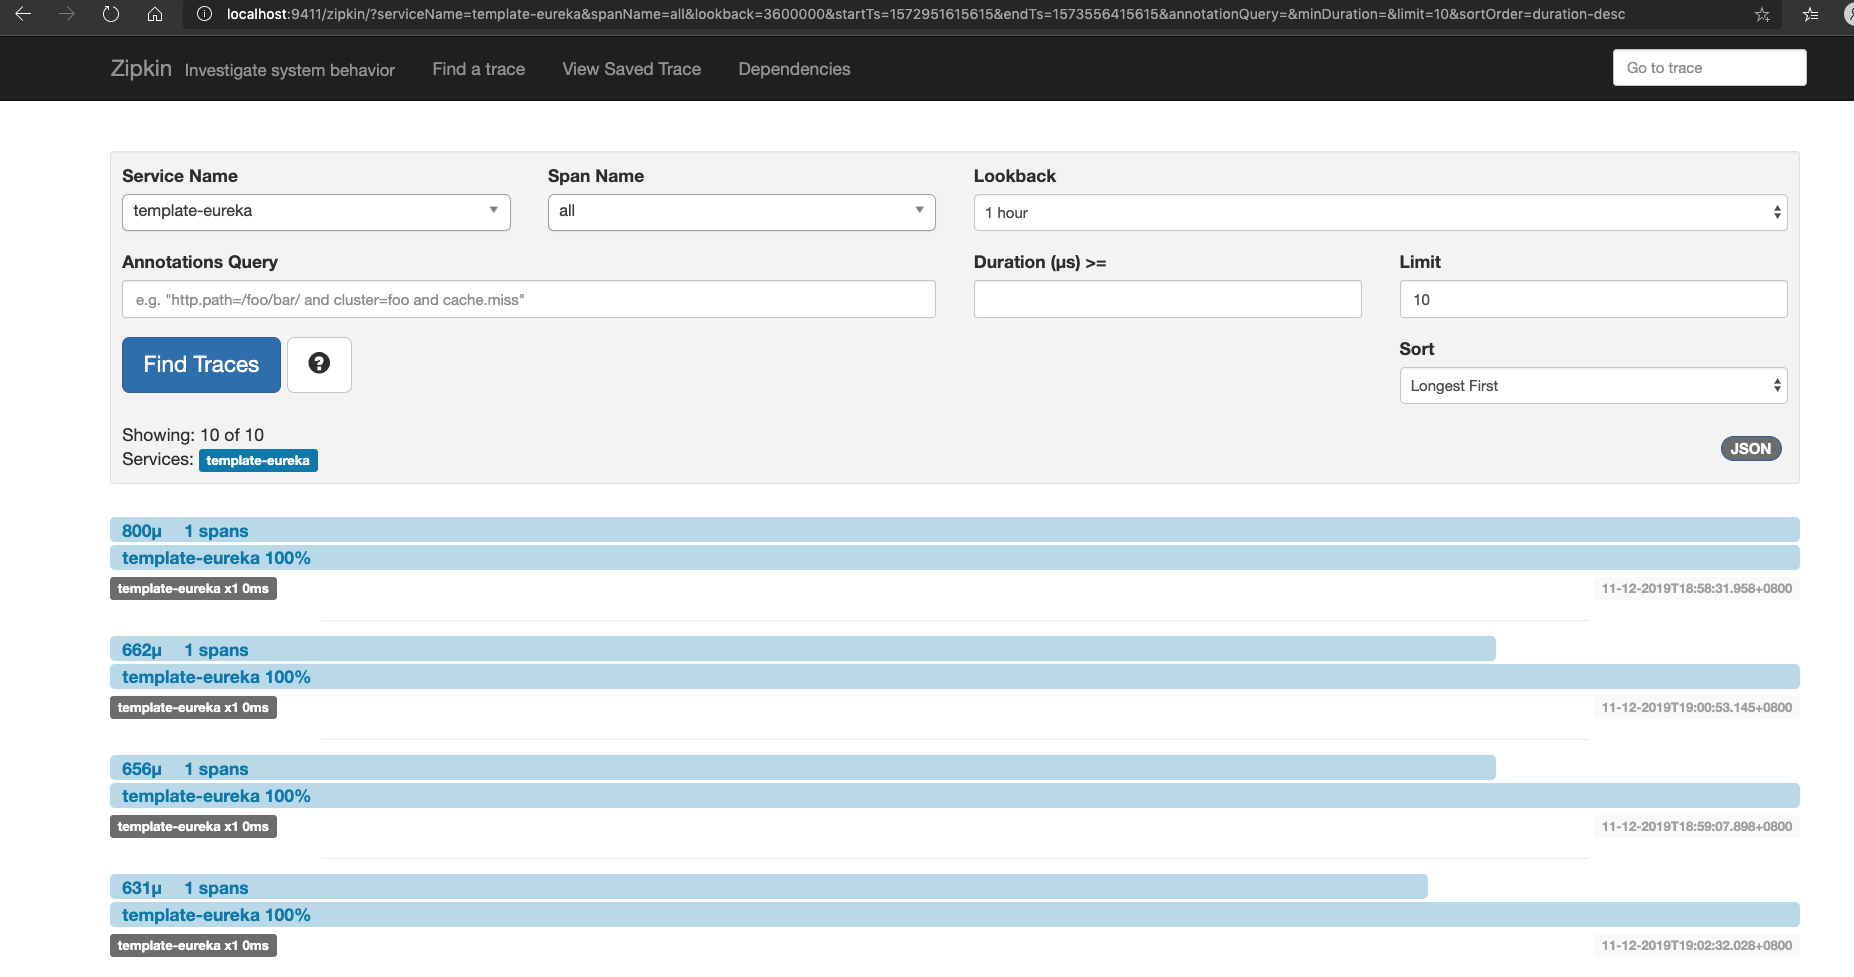1854x977 pixels.
Task: Open the Find a trace tab
Action: pos(478,69)
